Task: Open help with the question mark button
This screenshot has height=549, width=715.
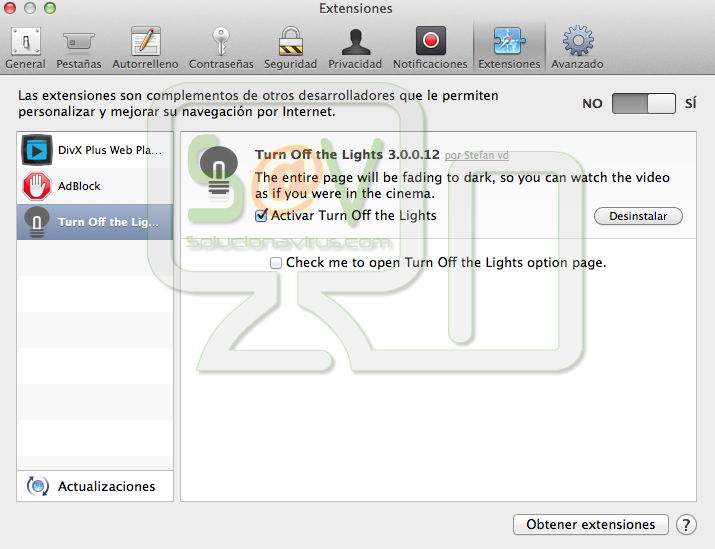Action: (x=686, y=524)
